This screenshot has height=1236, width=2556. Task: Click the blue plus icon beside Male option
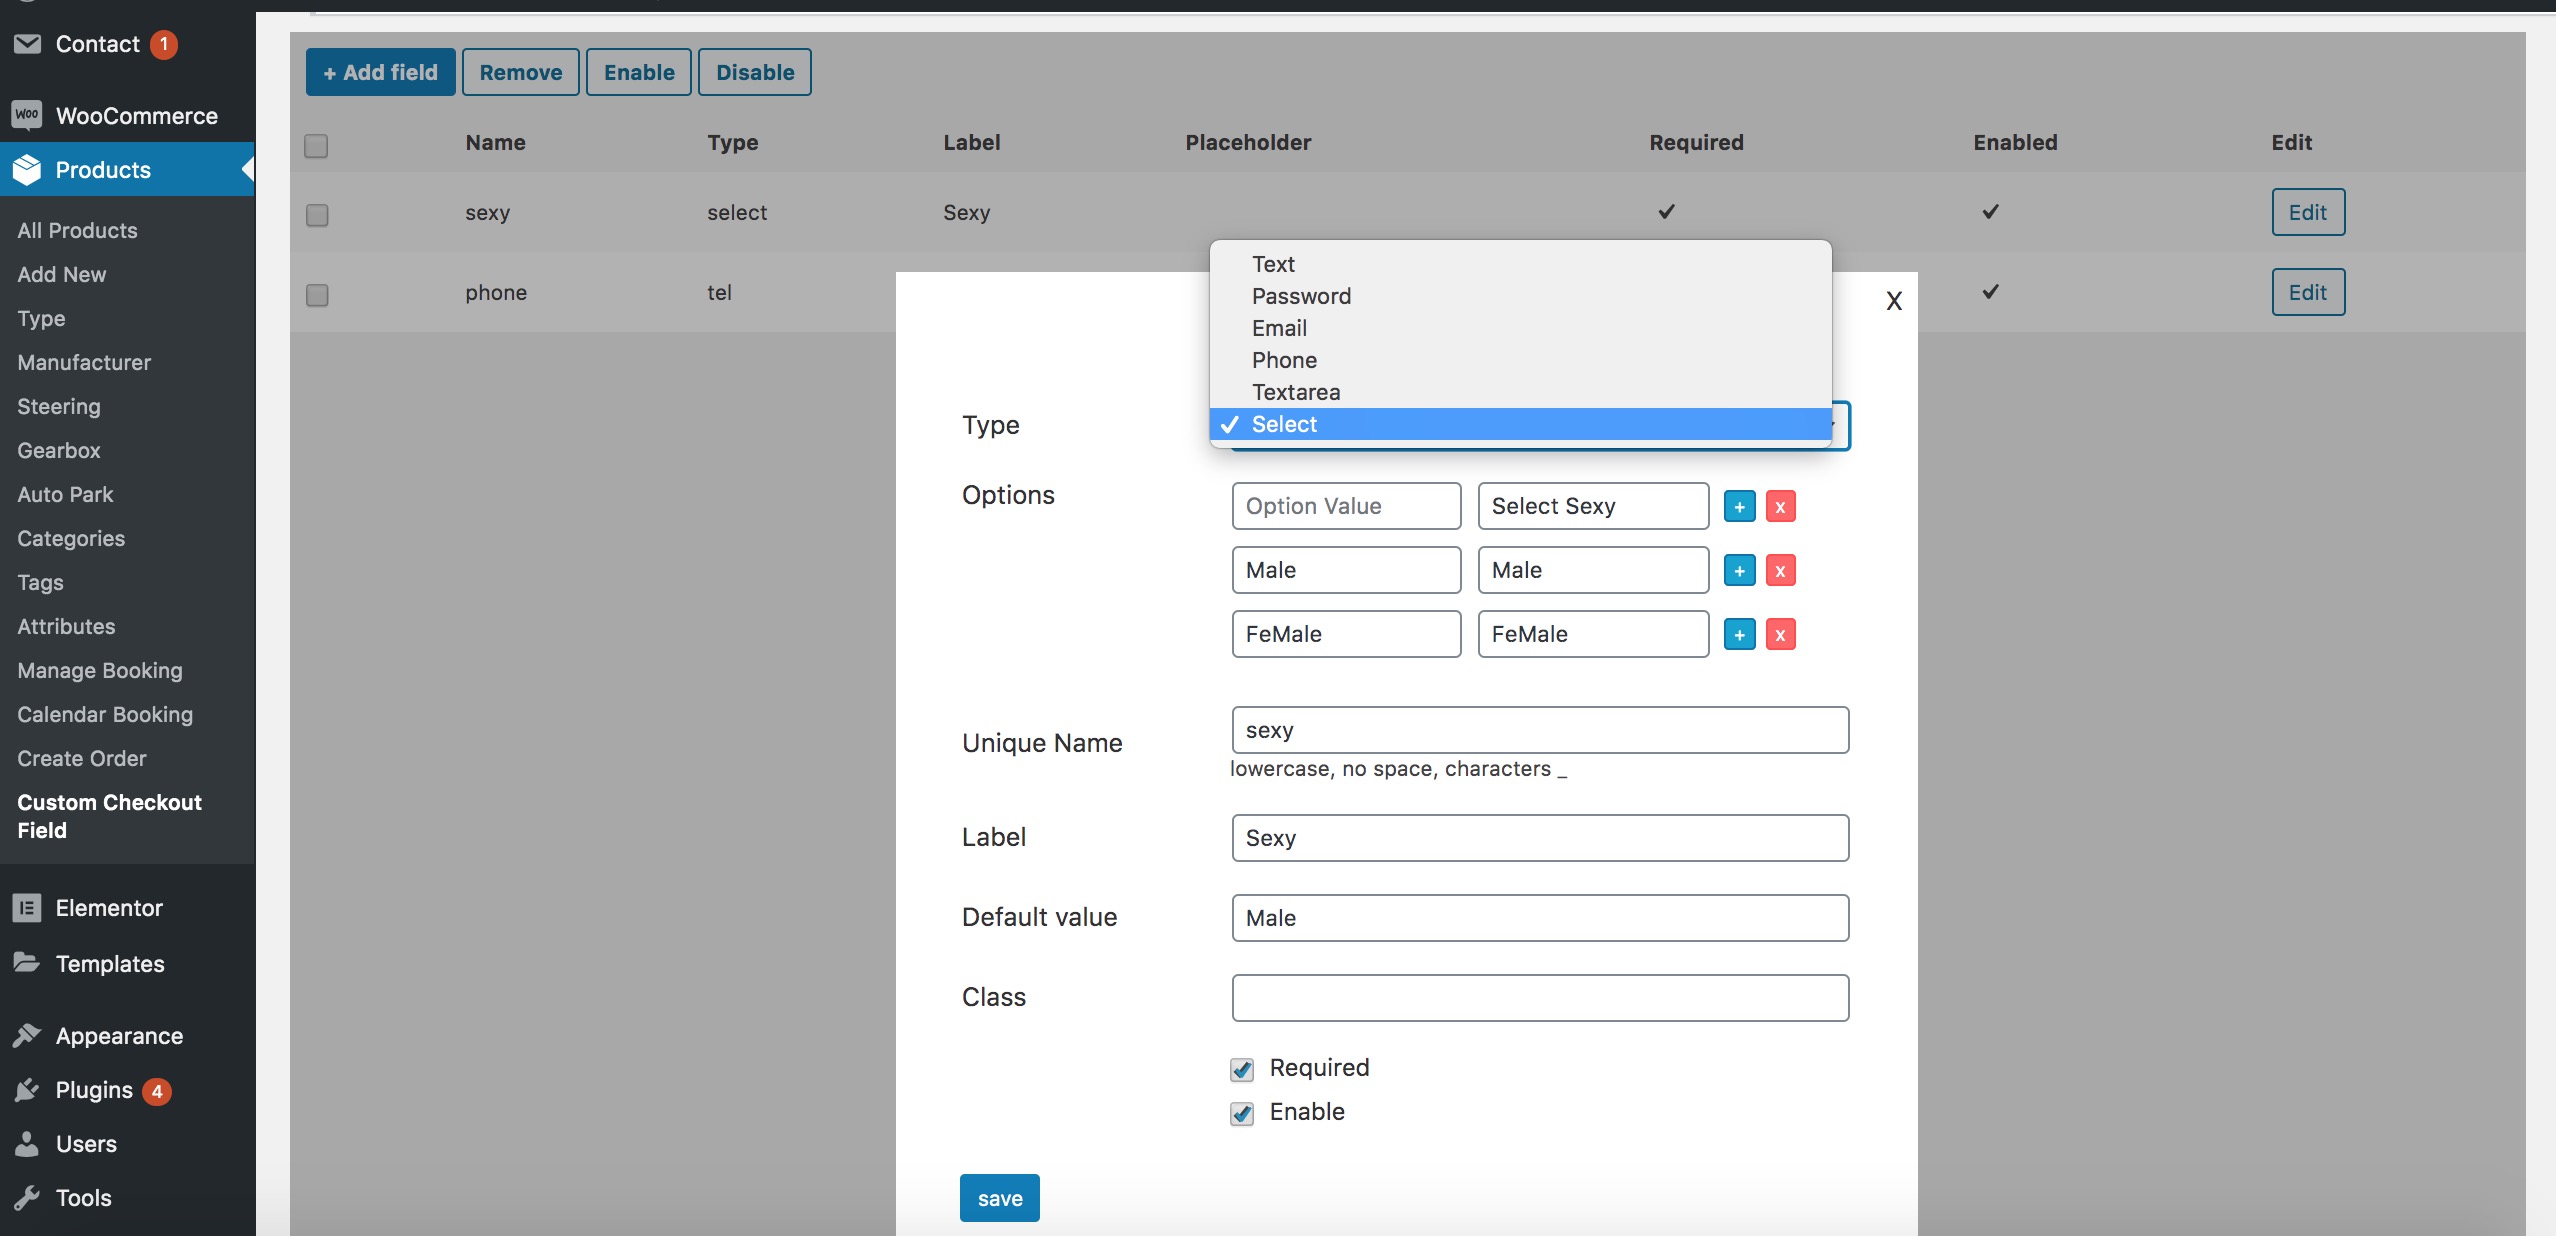(x=1739, y=570)
